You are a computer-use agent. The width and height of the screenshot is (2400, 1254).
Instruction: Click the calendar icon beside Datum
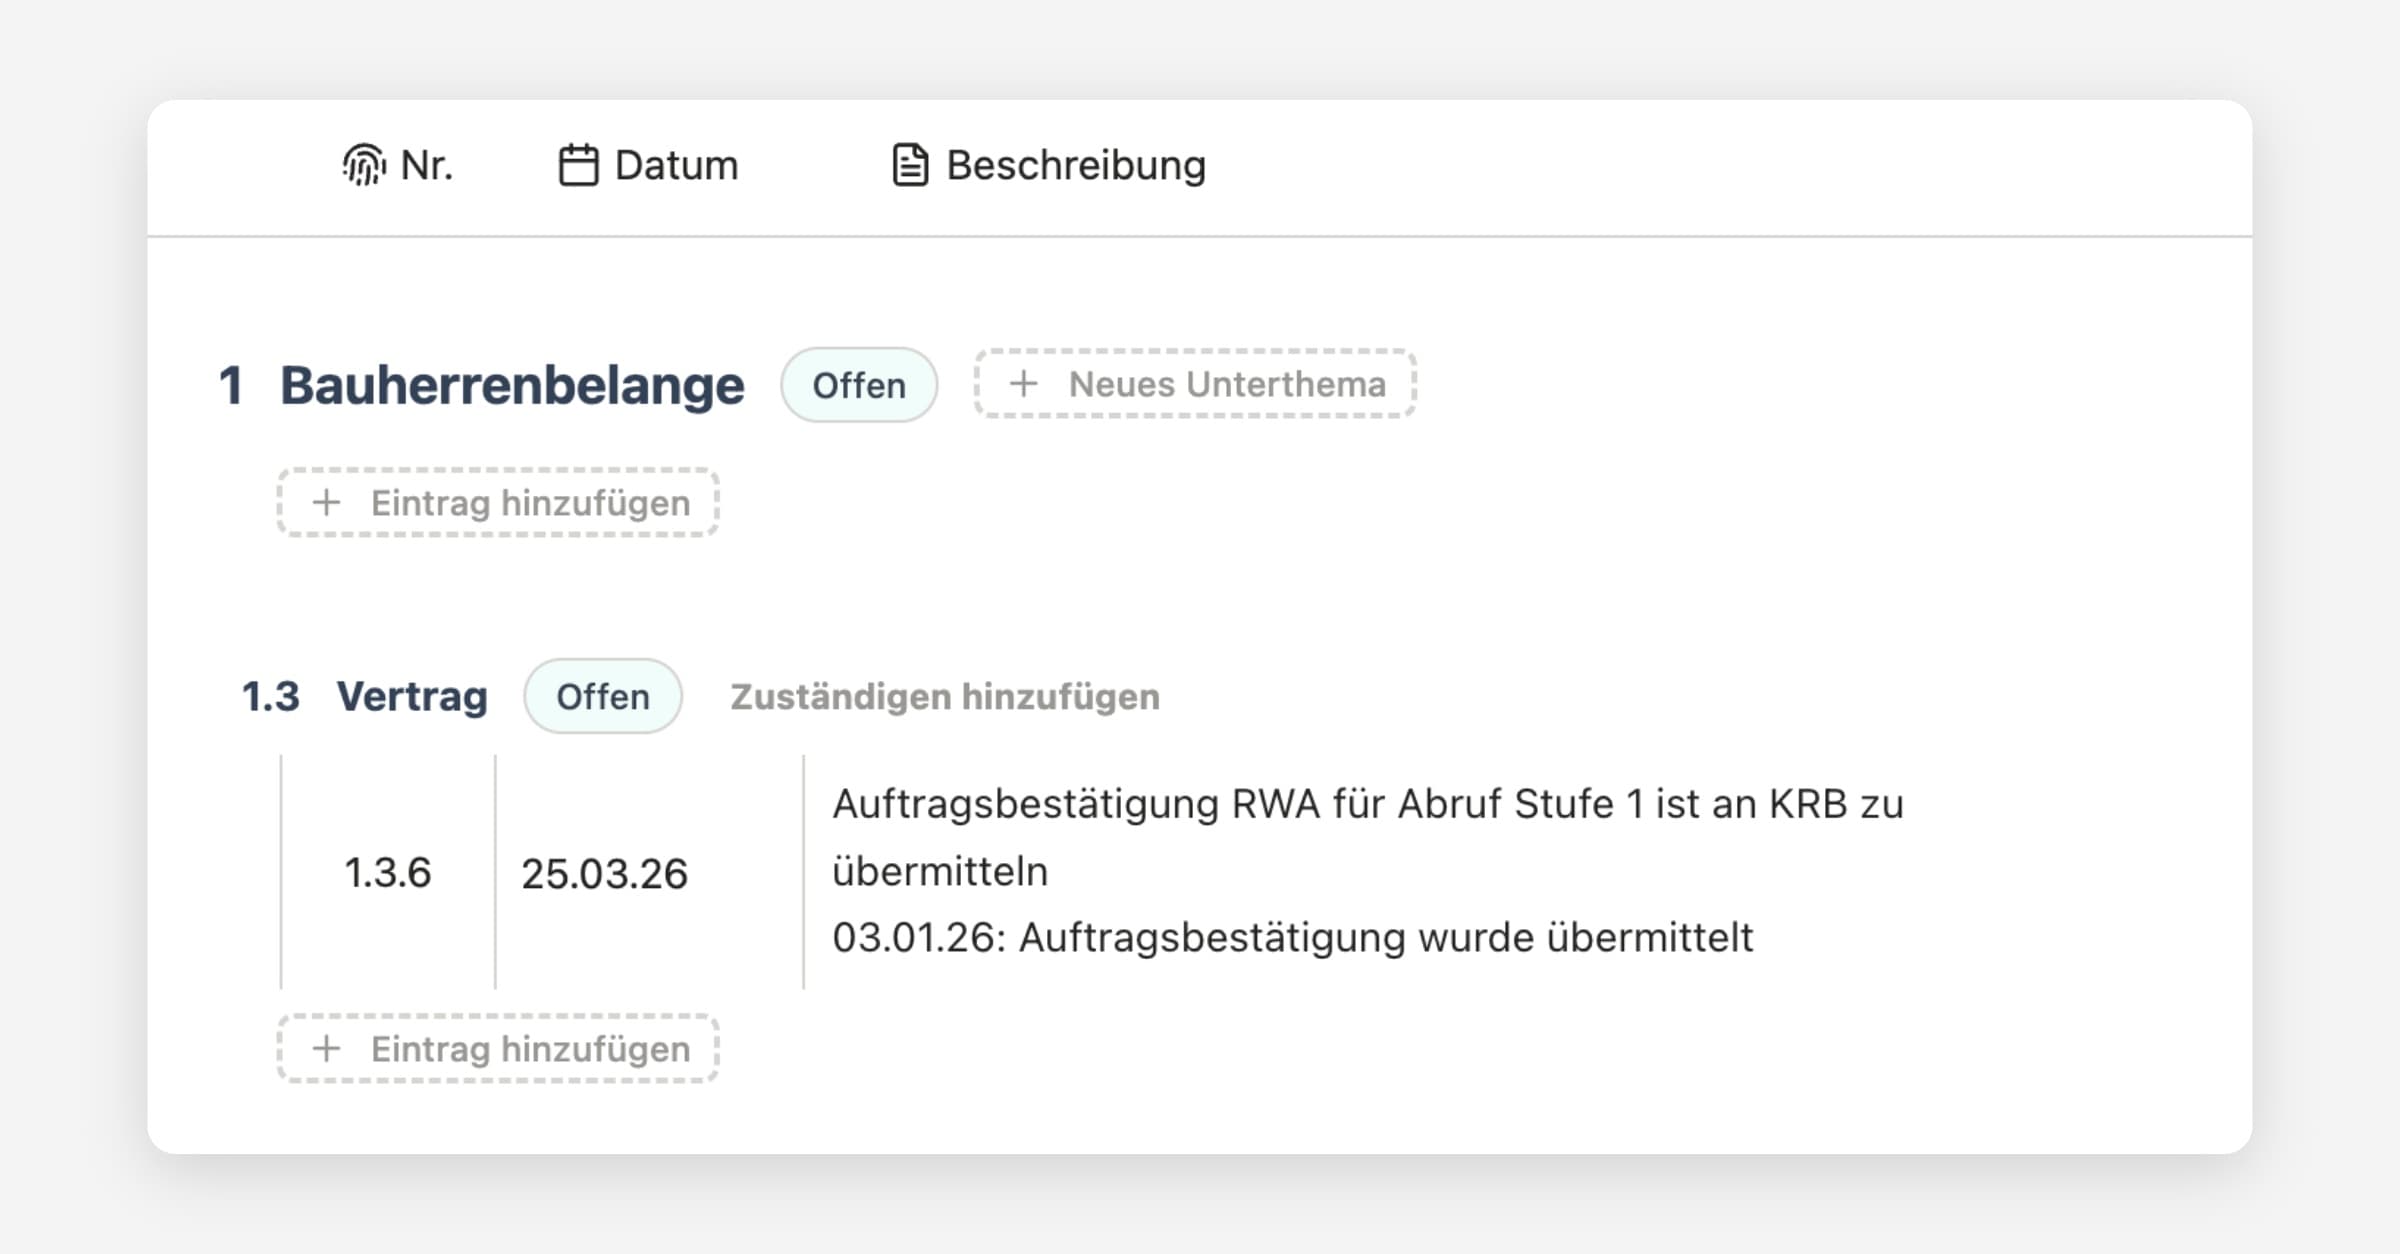(578, 165)
